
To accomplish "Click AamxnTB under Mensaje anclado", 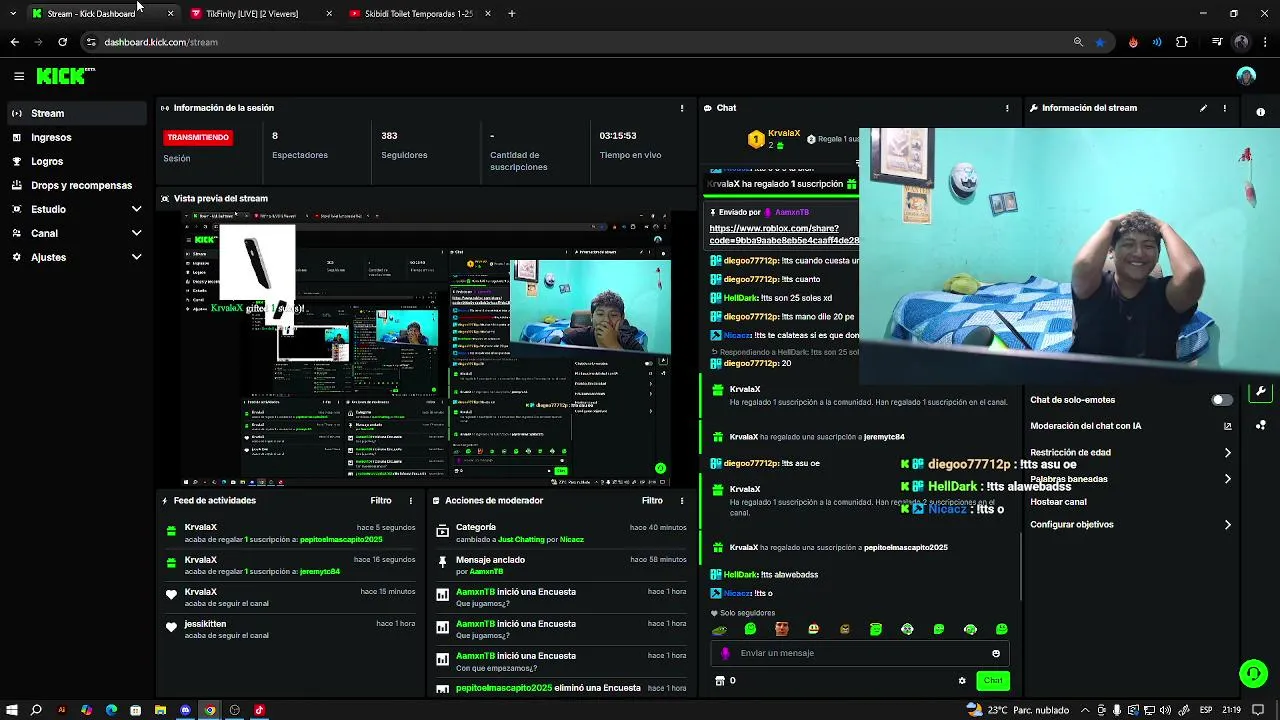I will (x=486, y=571).
